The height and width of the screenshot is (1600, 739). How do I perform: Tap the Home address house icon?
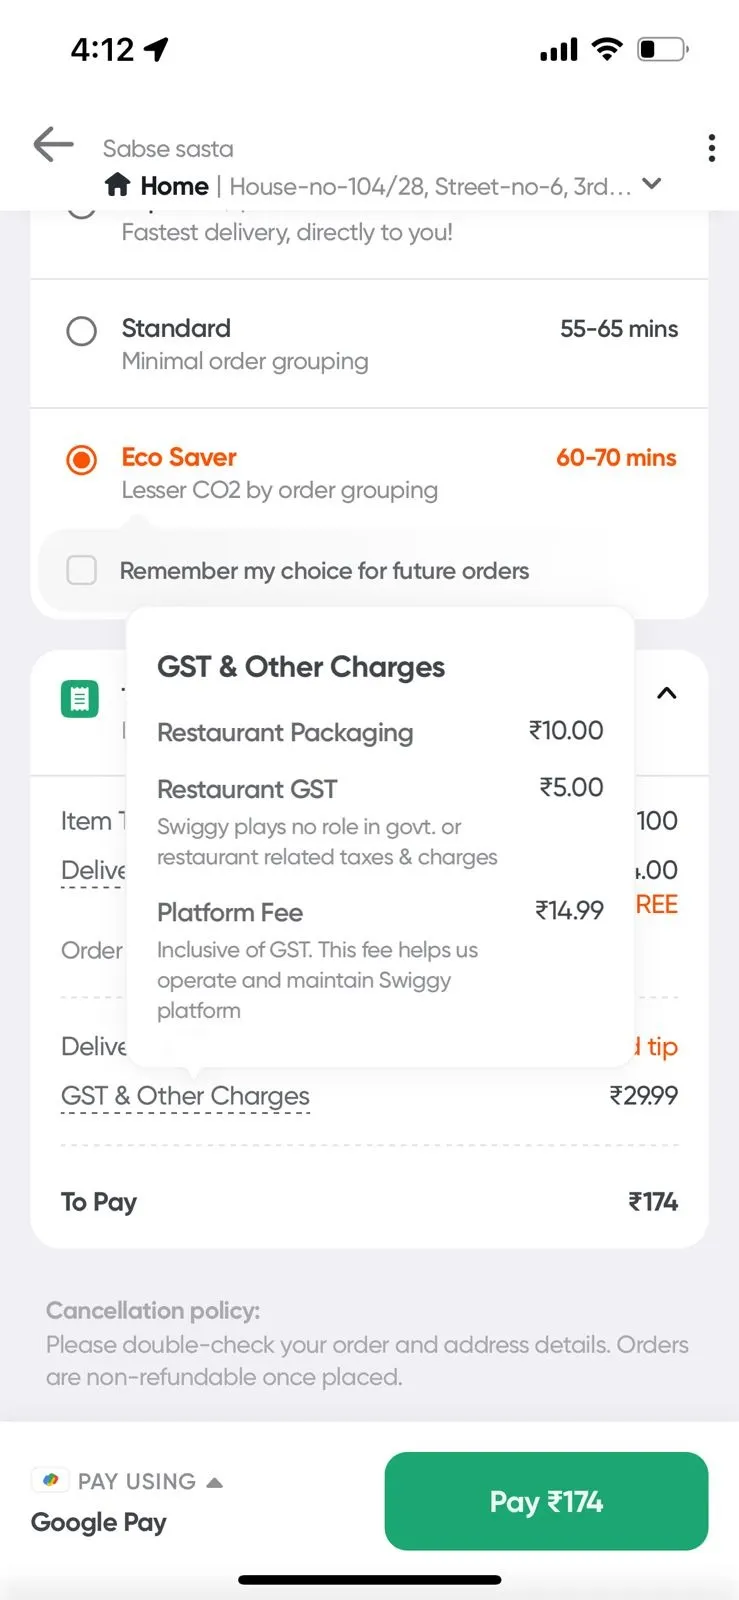[118, 185]
